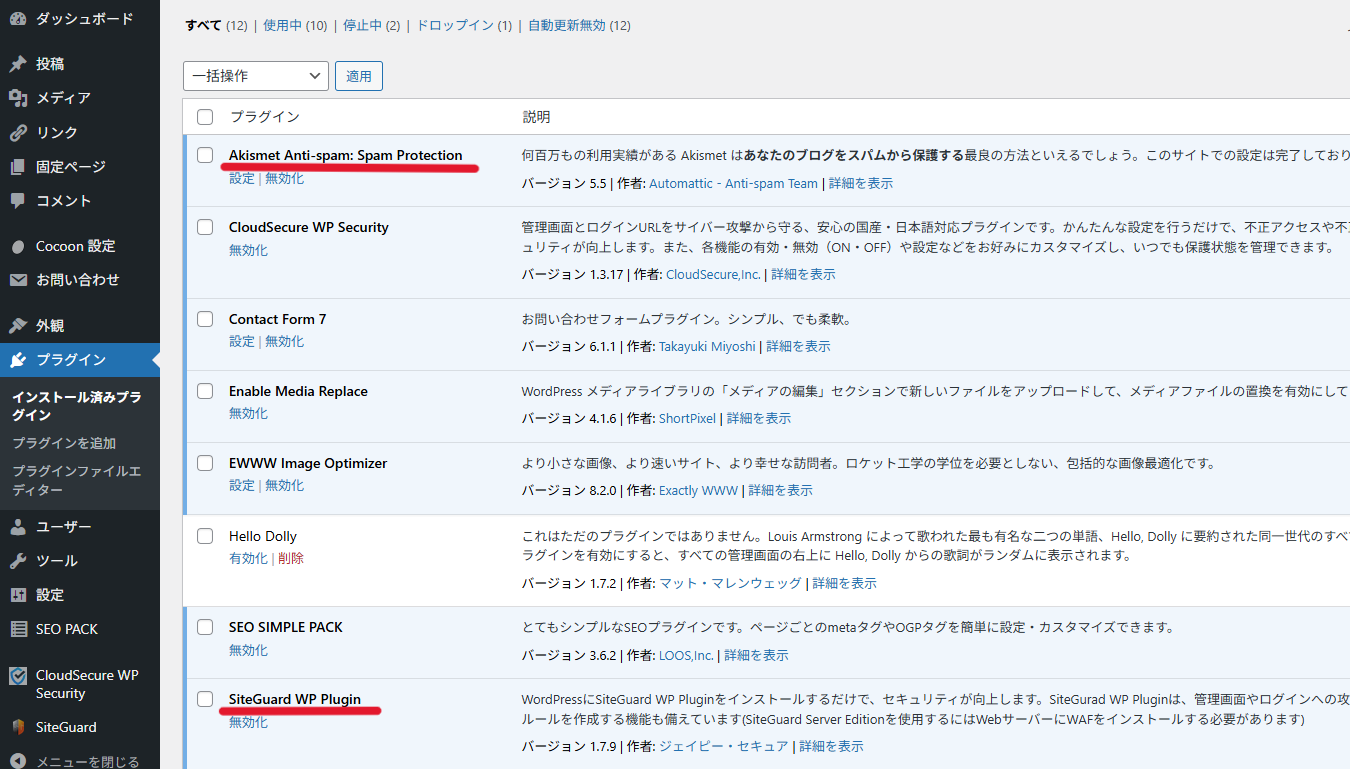Screen dimensions: 1350x769
Task: Open the ツール menu in sidebar
Action: 80,561
